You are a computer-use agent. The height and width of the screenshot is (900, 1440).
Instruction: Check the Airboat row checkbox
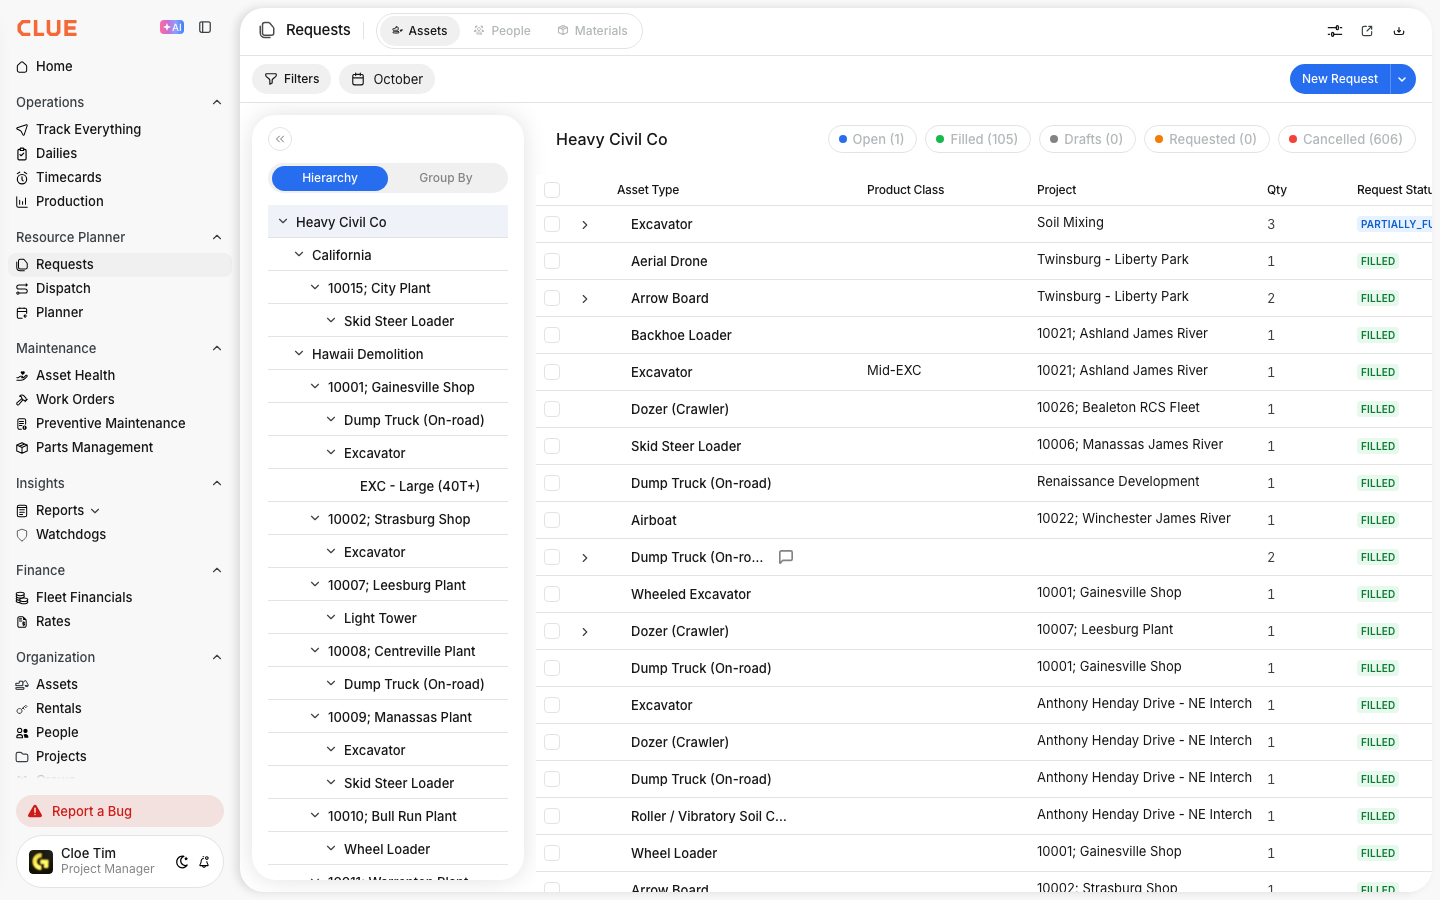(x=552, y=520)
